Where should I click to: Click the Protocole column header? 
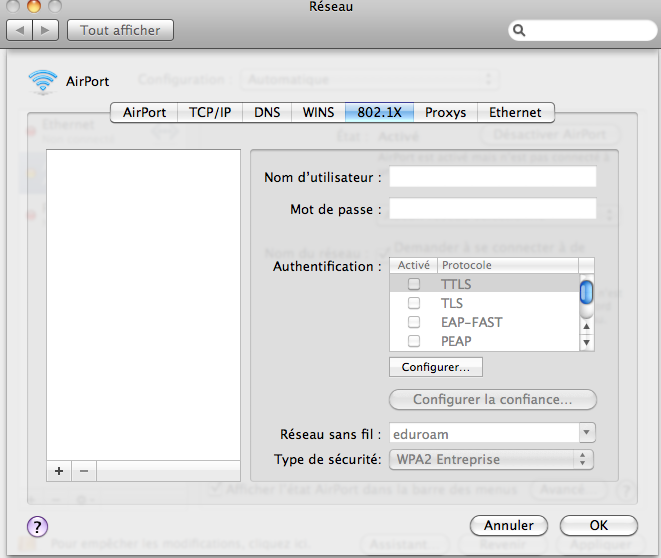pyautogui.click(x=508, y=266)
